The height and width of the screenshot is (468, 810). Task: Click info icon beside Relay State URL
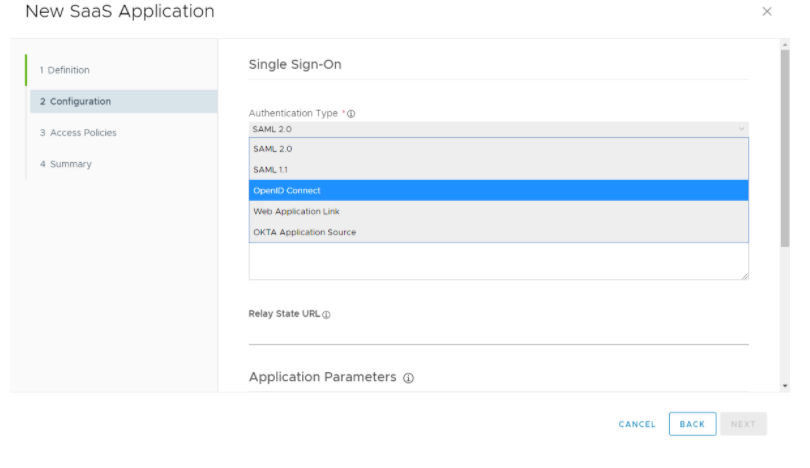tap(326, 315)
